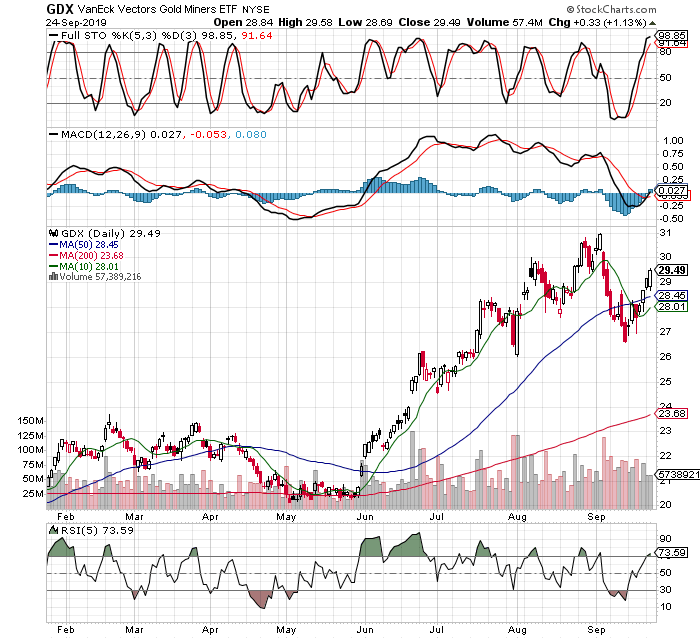Click the 98.85 flag on stochastic right axis
This screenshot has height=639, width=700.
(x=672, y=35)
